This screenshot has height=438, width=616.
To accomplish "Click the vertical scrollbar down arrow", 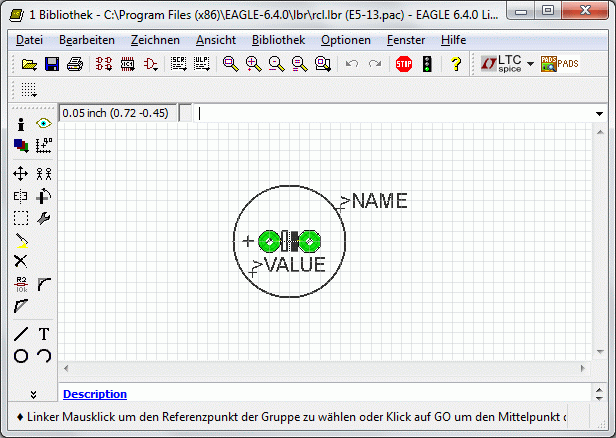I will (x=600, y=352).
